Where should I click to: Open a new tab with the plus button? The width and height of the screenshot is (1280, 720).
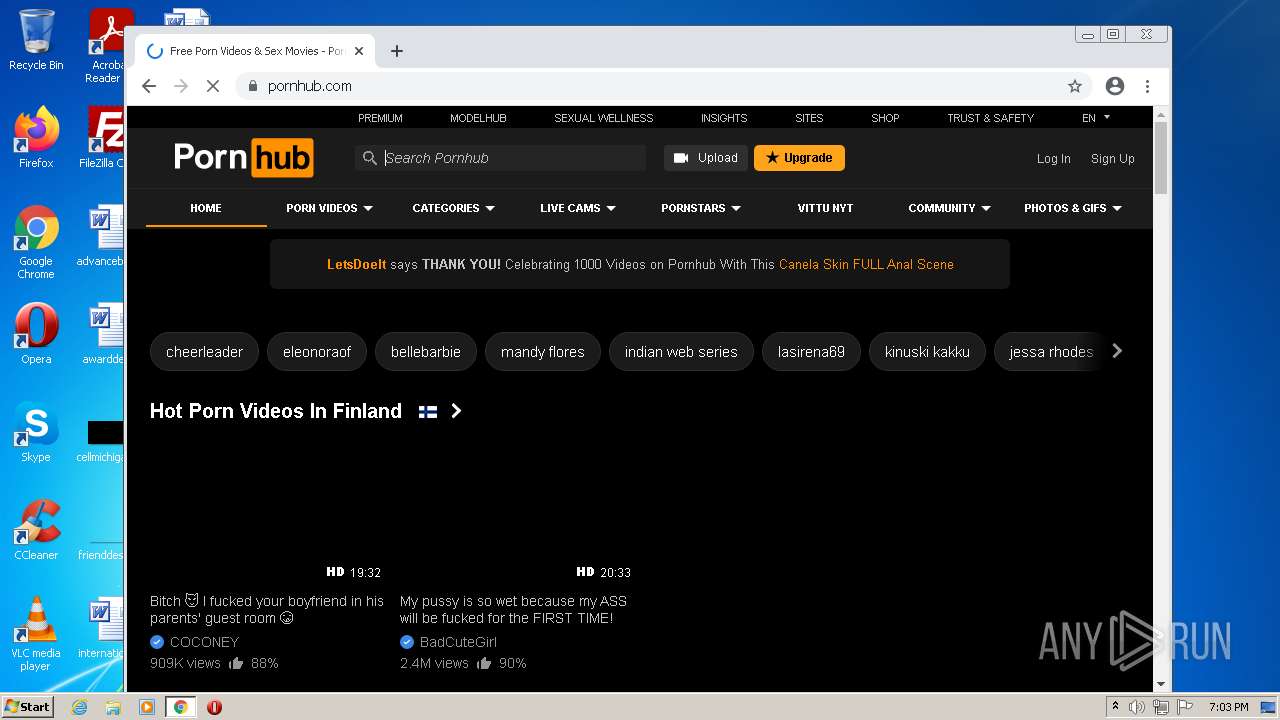[397, 51]
